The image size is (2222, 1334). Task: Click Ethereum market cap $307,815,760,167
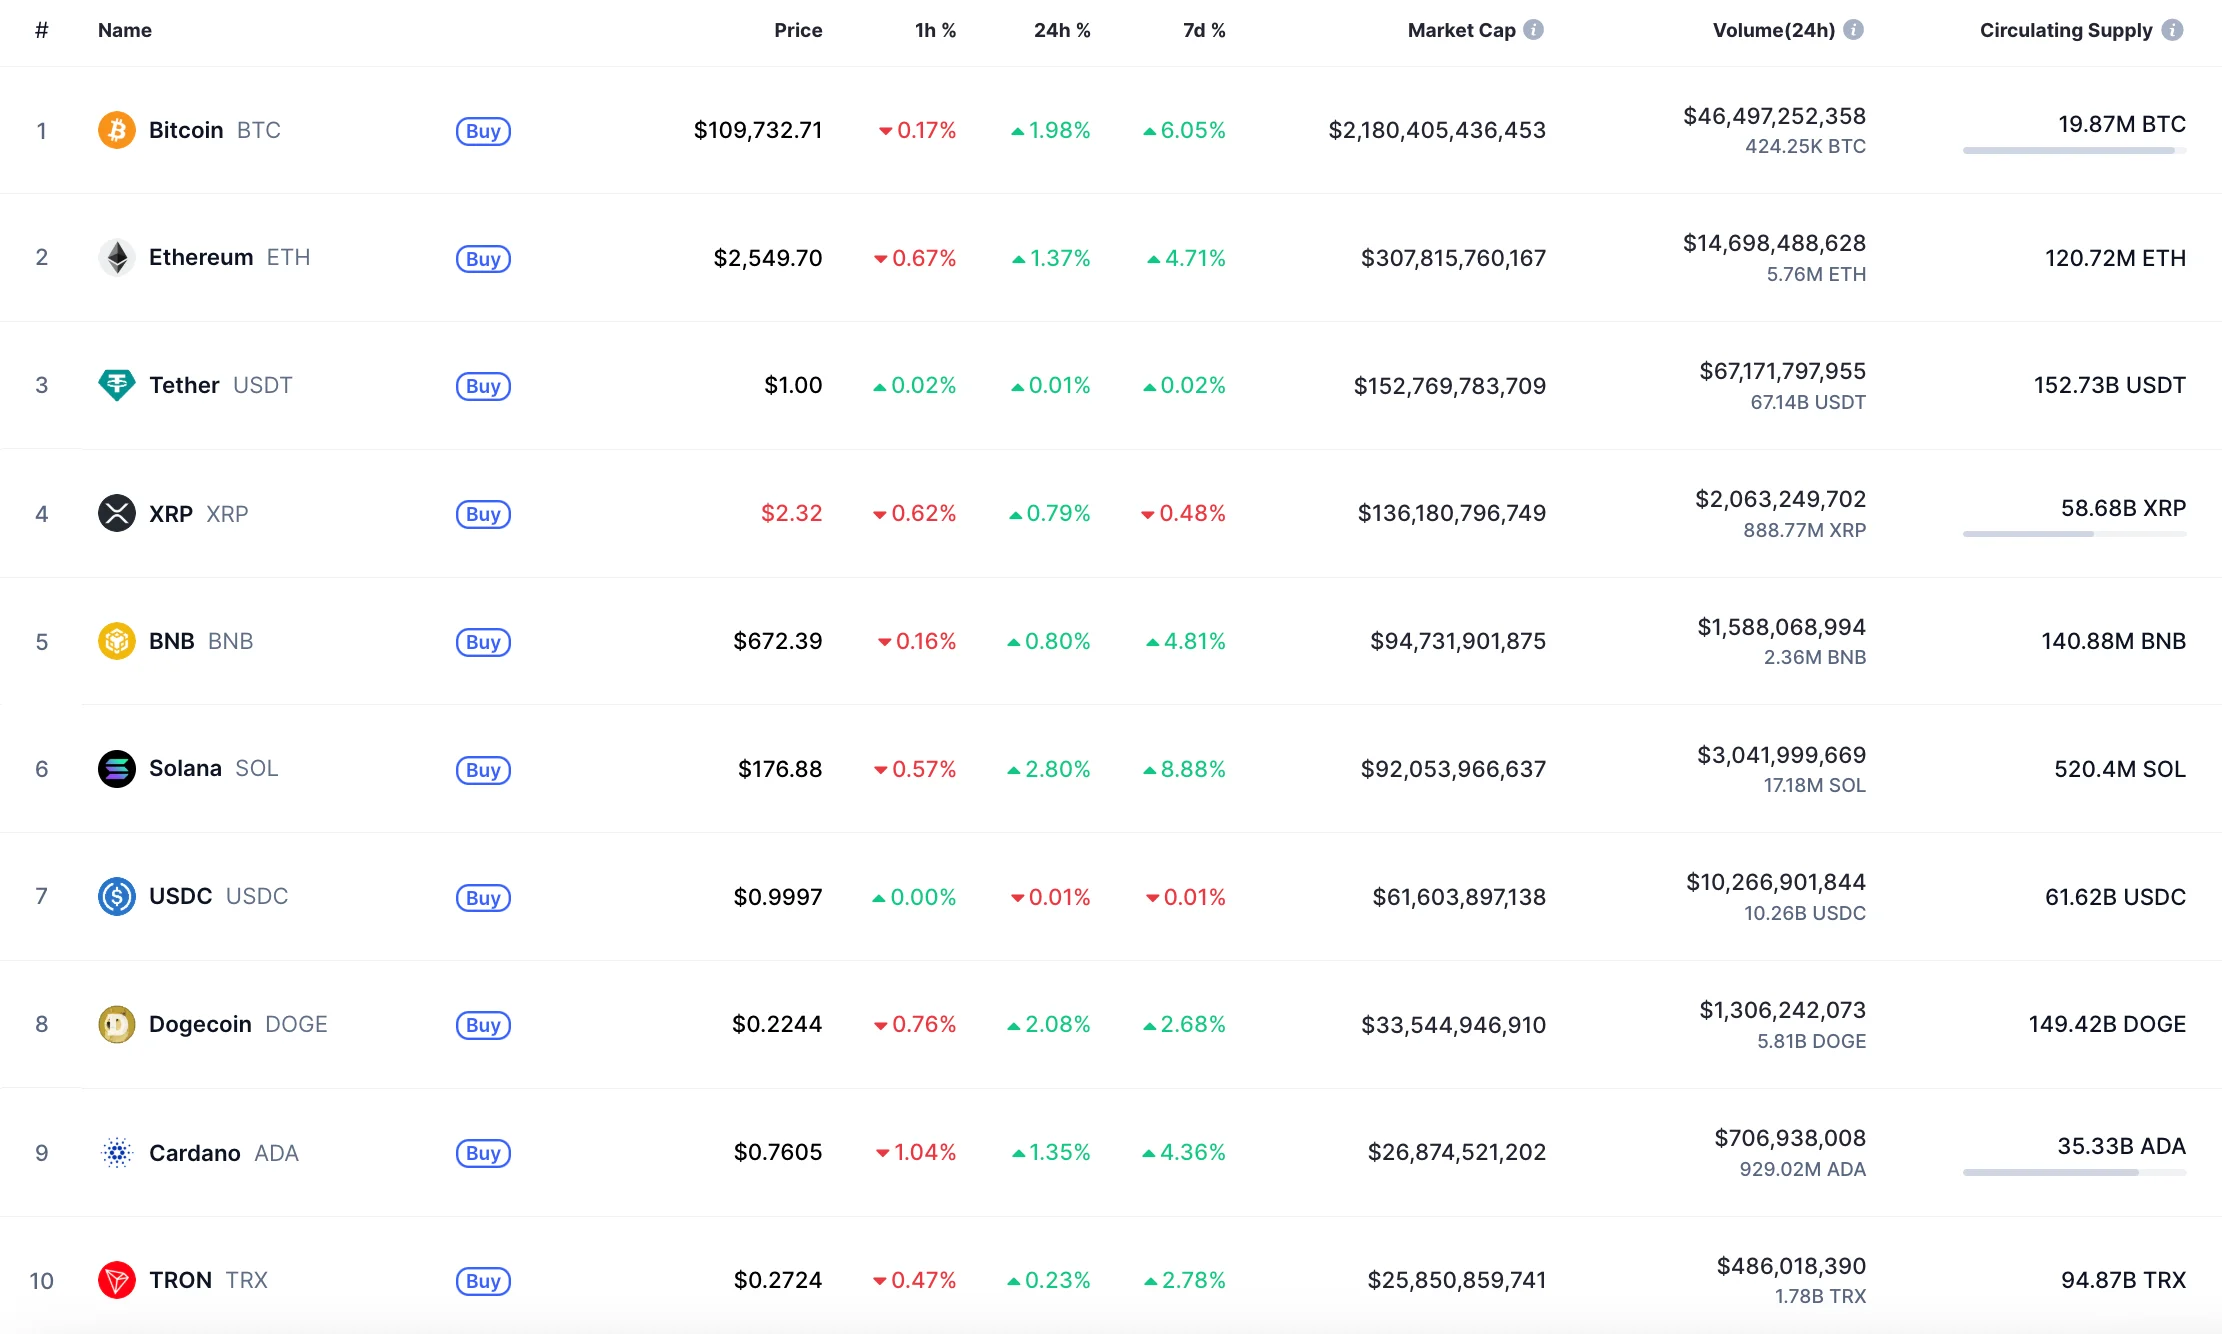[1453, 258]
